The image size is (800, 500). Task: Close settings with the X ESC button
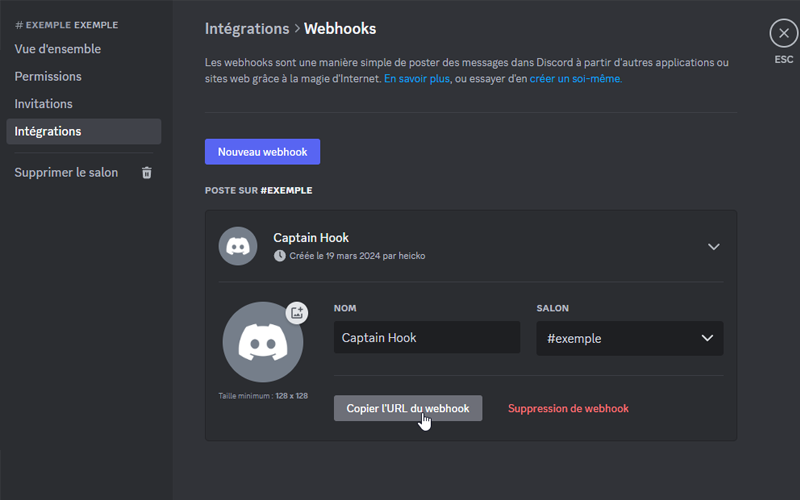point(783,34)
